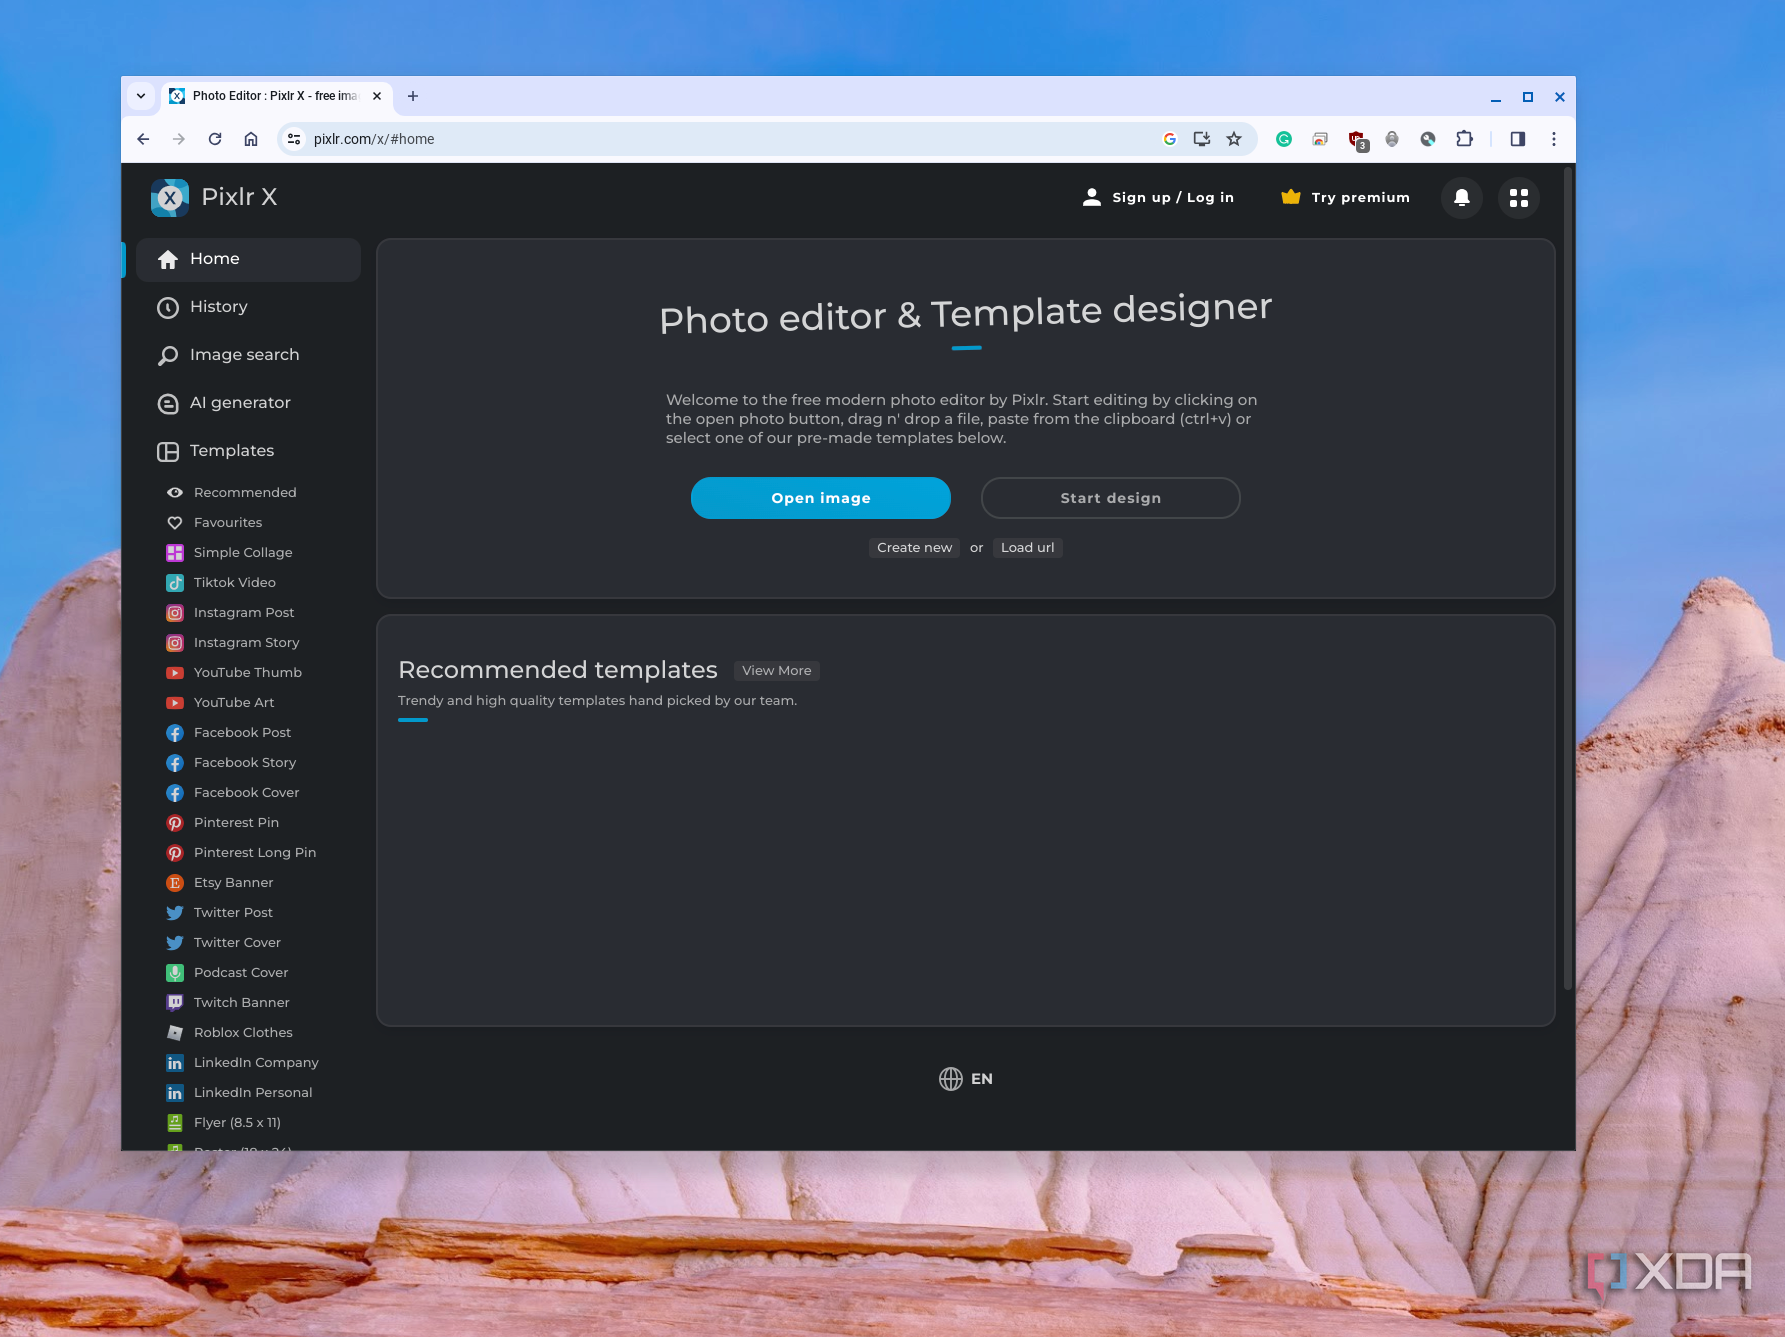Select LinkedIn Company template category

(x=242, y=1063)
